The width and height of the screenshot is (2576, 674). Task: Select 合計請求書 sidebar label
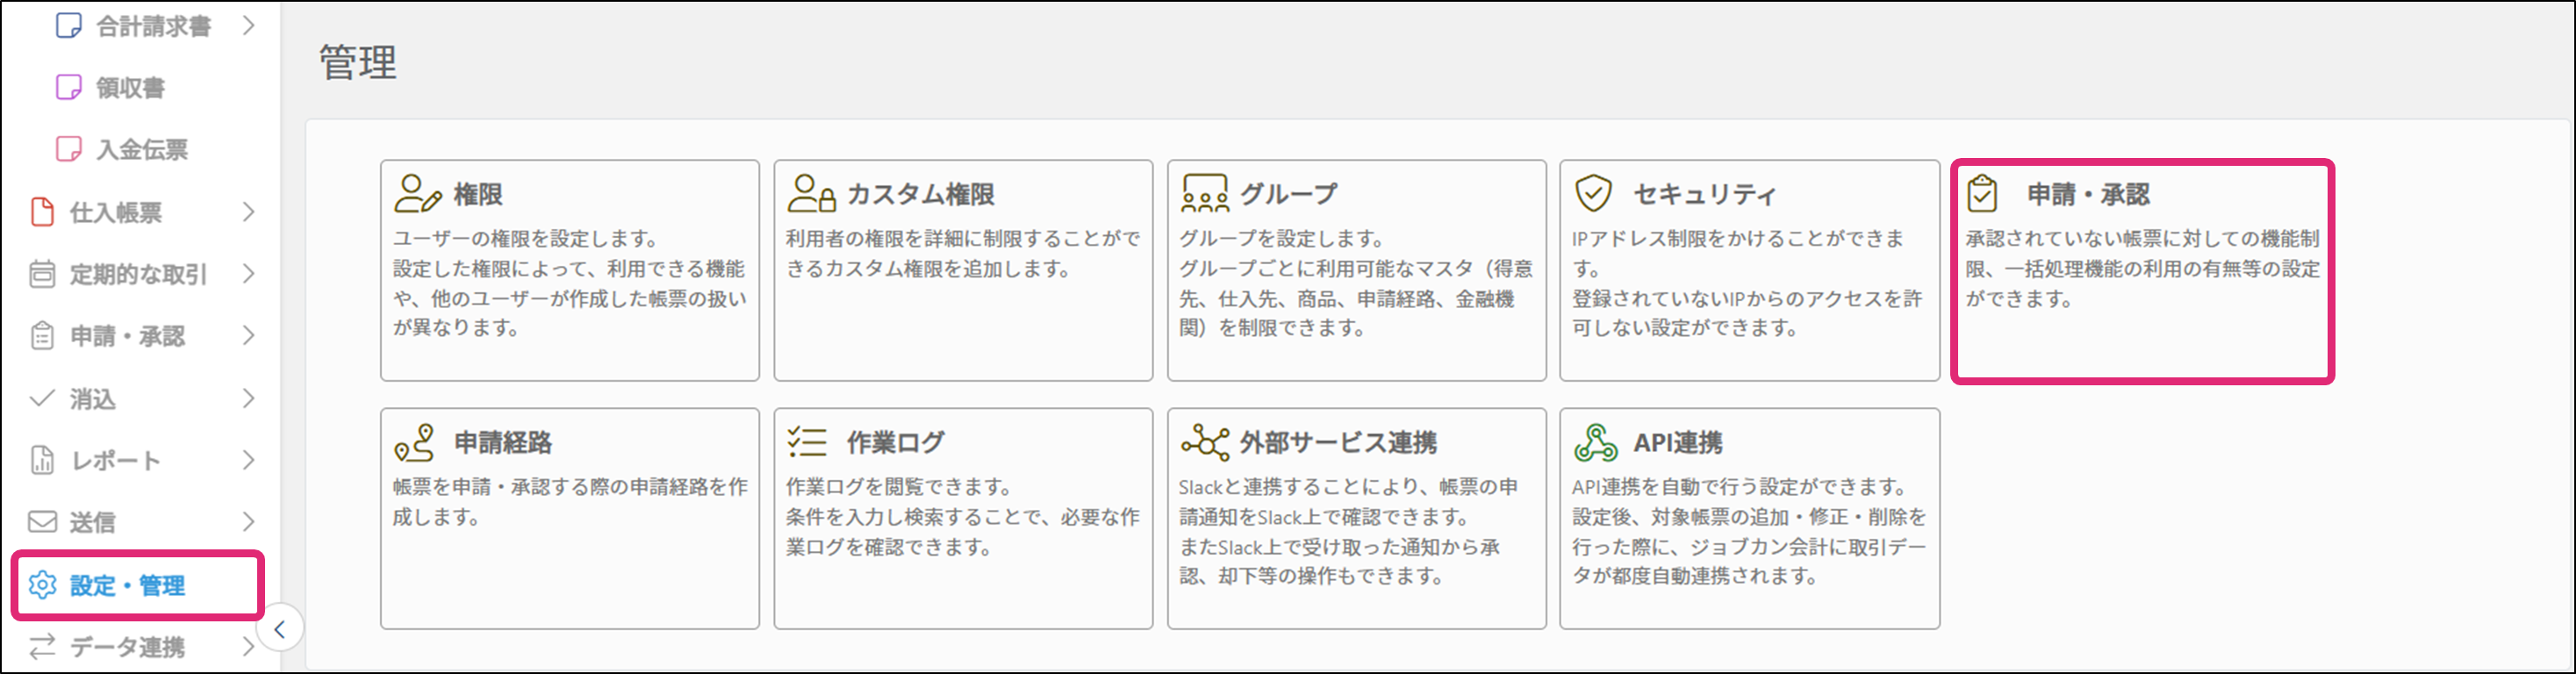154,26
